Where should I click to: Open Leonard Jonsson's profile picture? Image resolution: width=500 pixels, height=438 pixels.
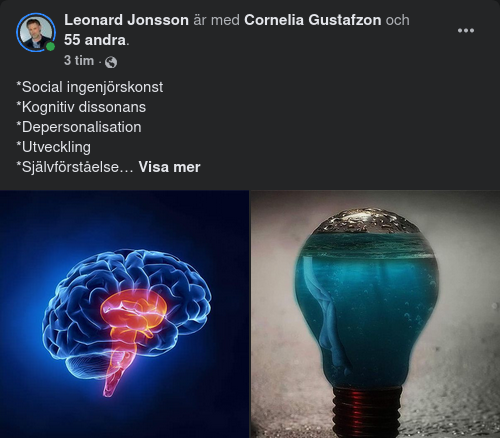click(x=36, y=32)
